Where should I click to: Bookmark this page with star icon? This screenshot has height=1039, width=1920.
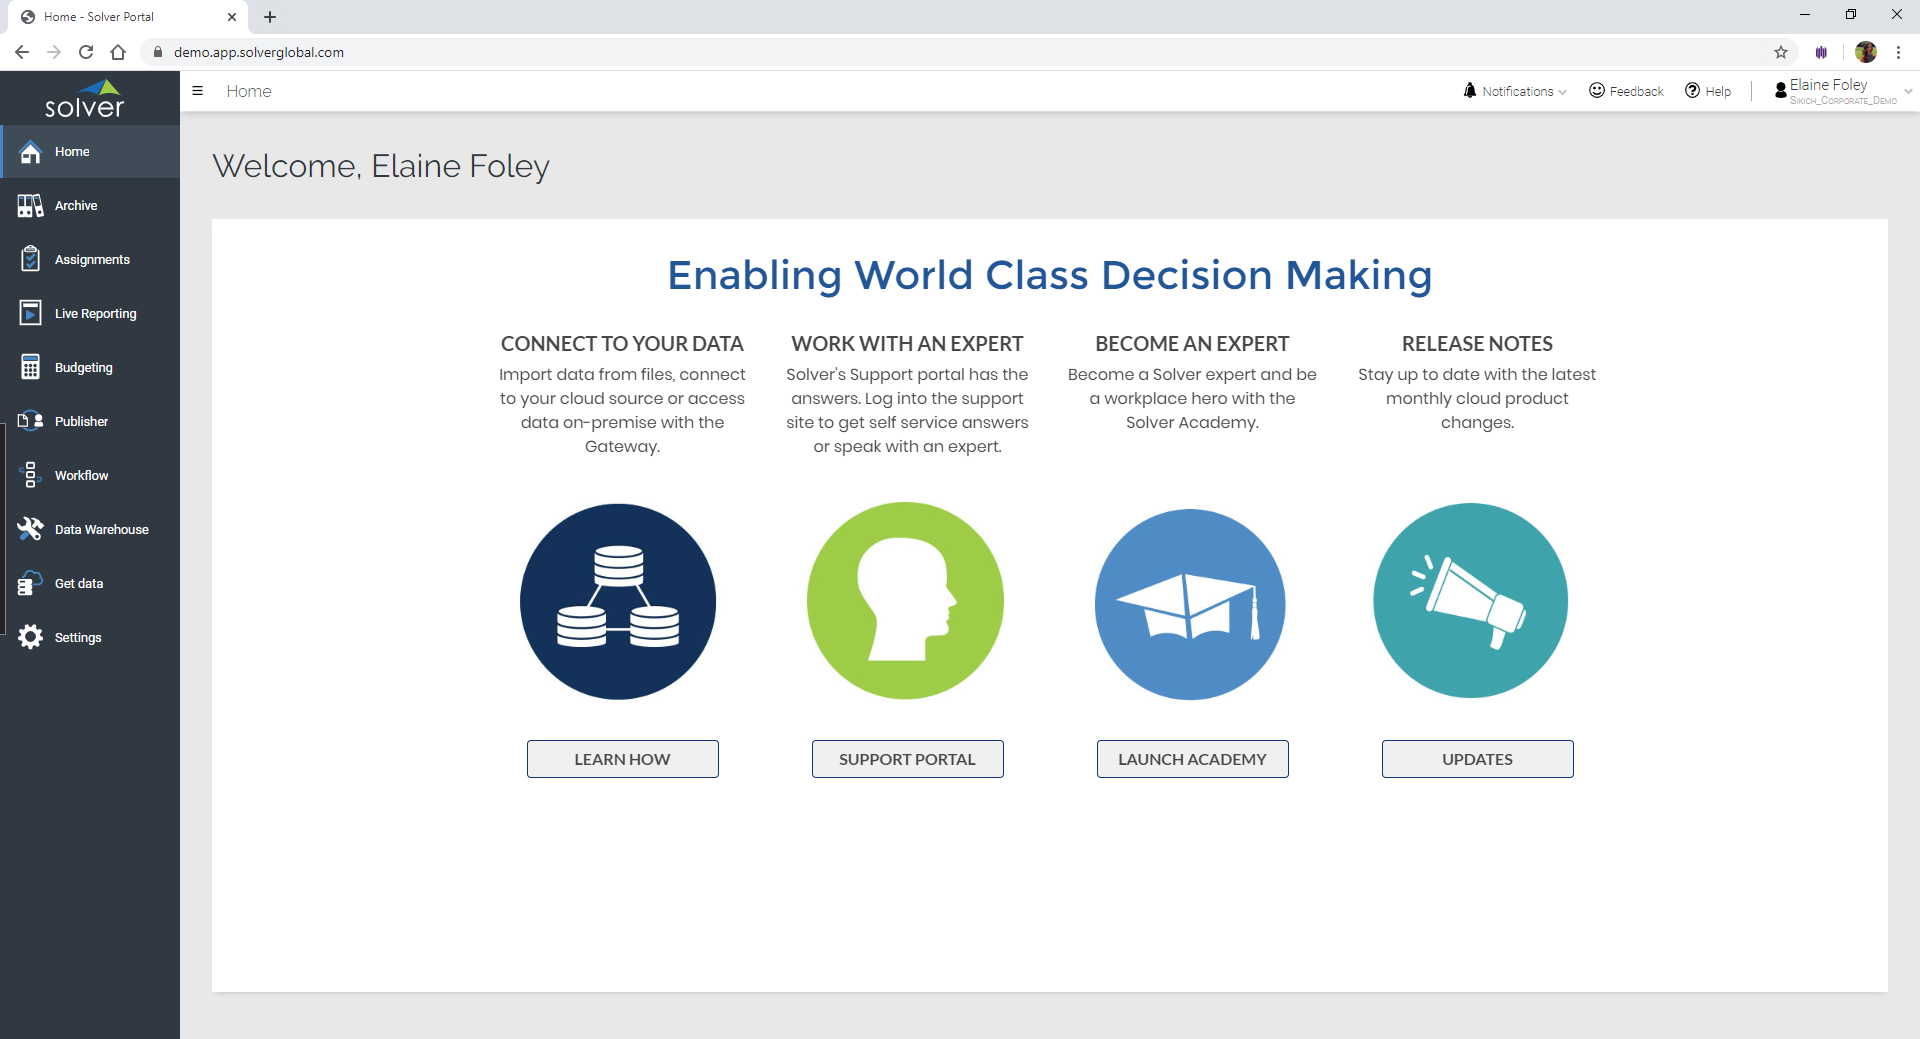tap(1781, 52)
